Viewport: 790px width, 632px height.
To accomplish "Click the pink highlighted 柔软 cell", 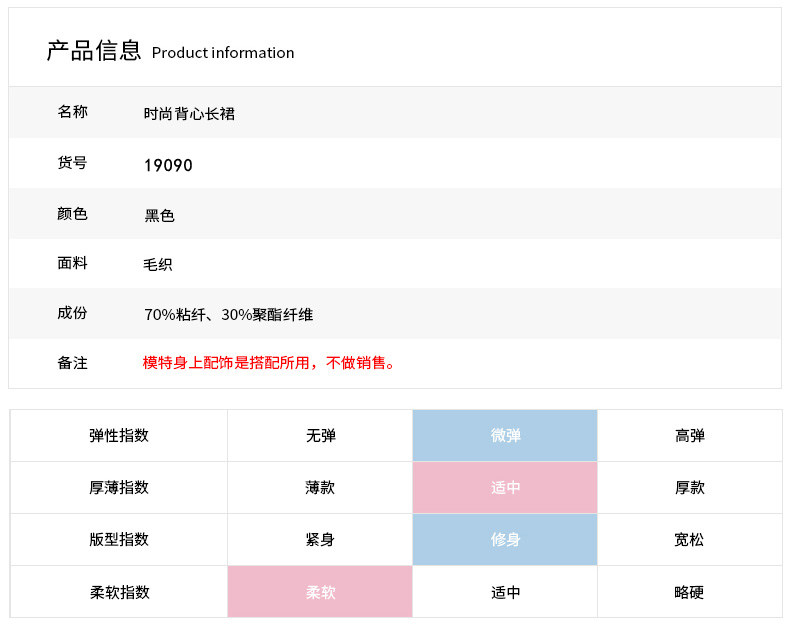I will coord(320,592).
